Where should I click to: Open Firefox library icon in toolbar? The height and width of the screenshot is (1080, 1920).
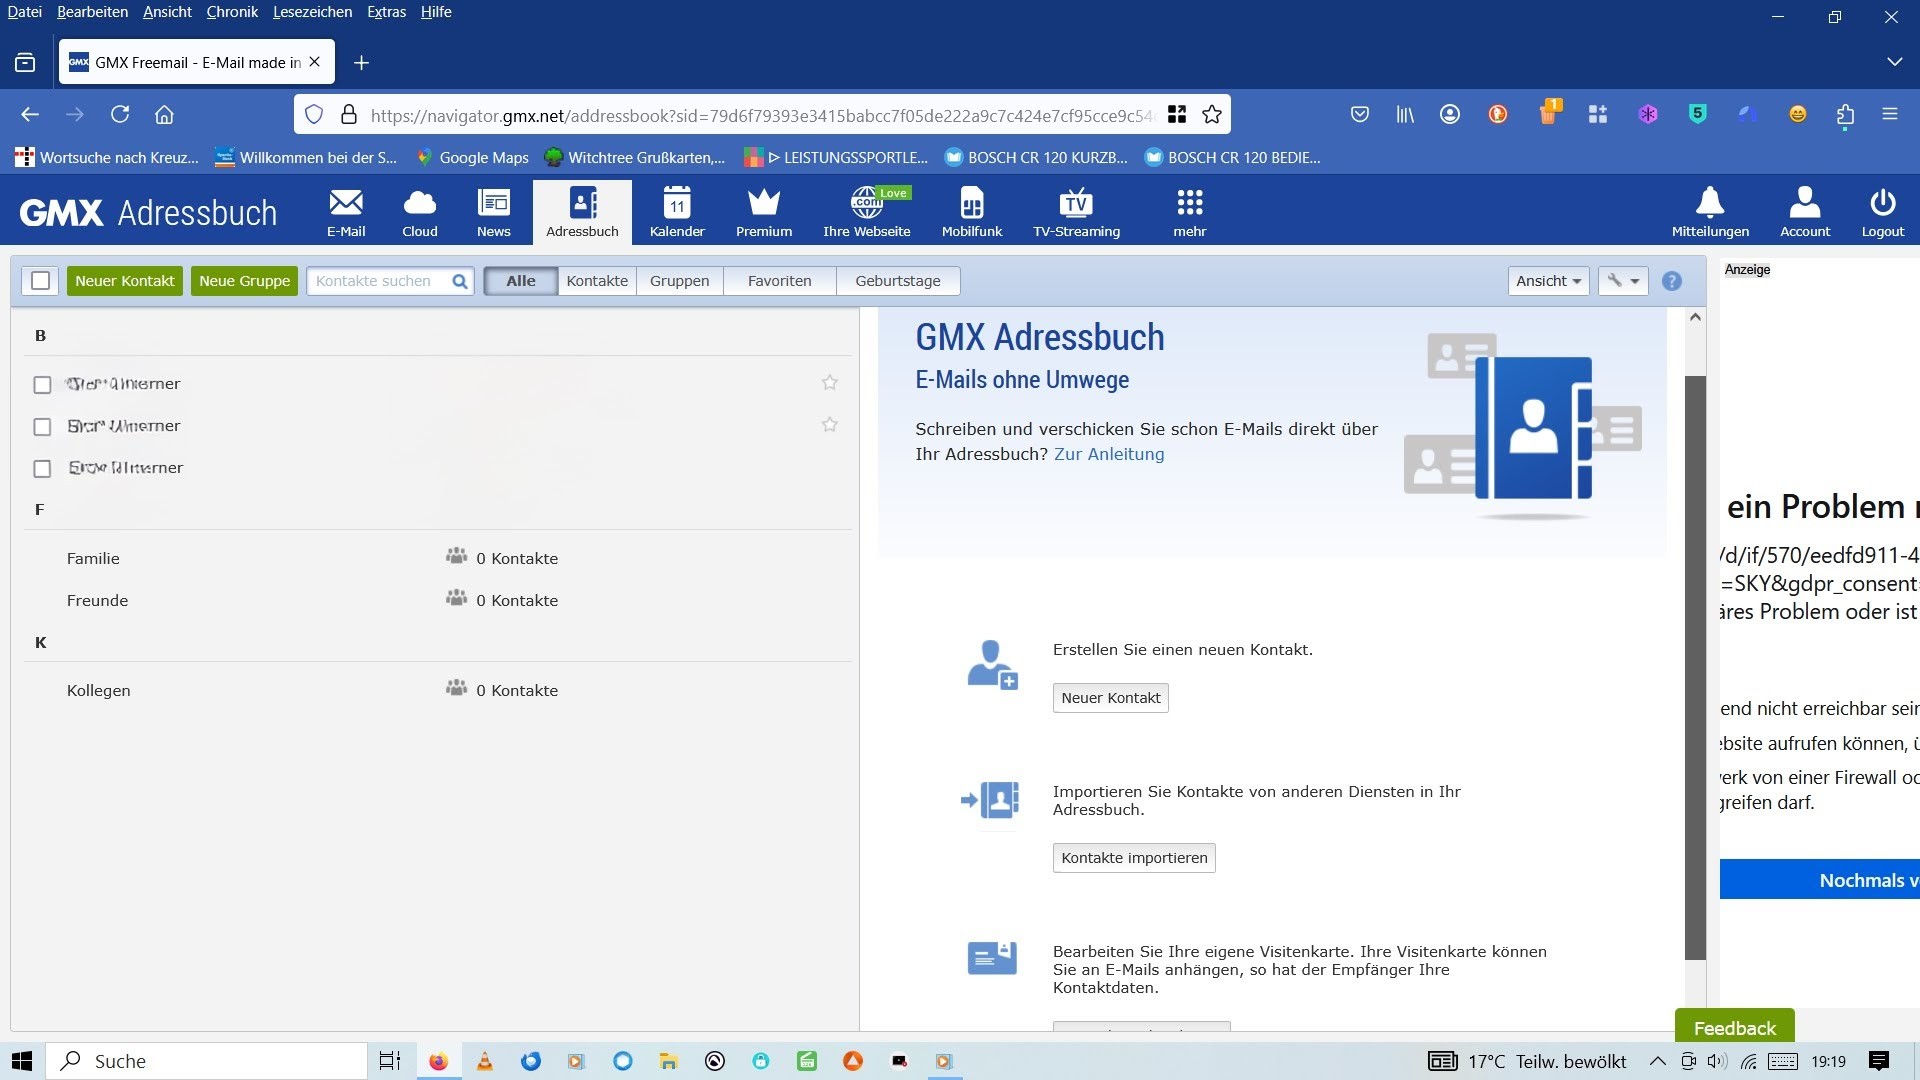(1405, 115)
